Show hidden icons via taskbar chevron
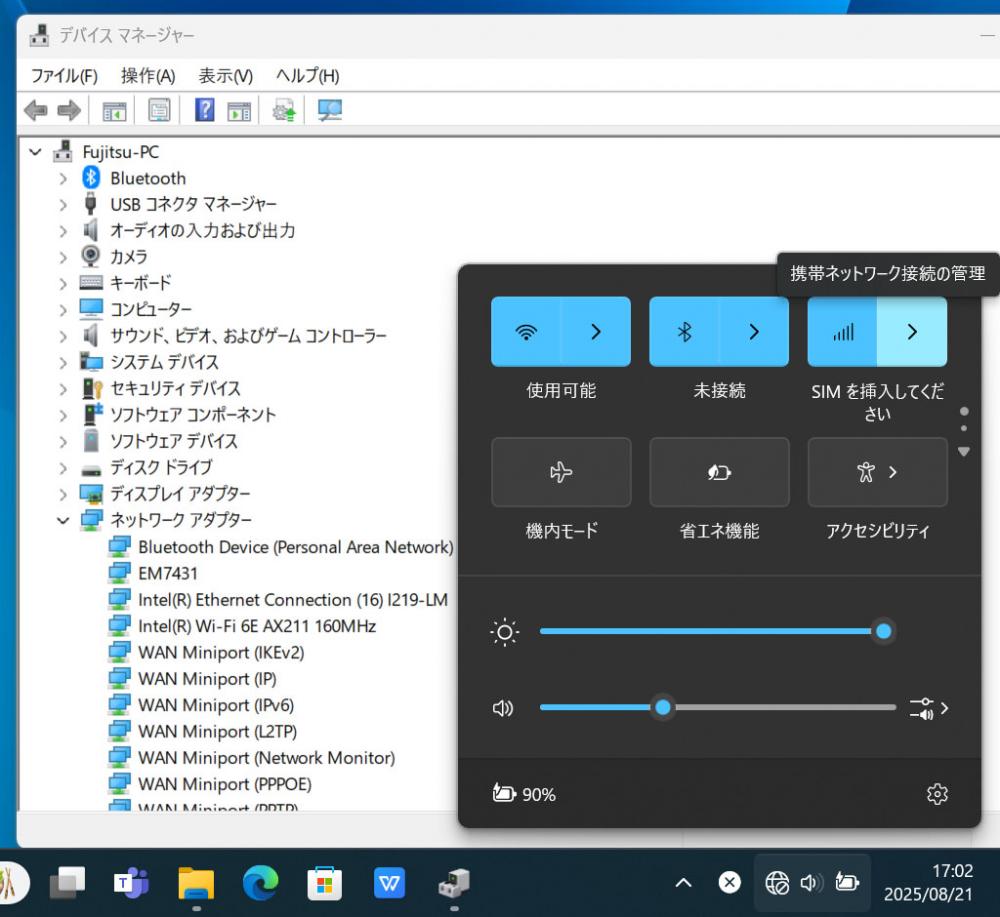 point(683,883)
